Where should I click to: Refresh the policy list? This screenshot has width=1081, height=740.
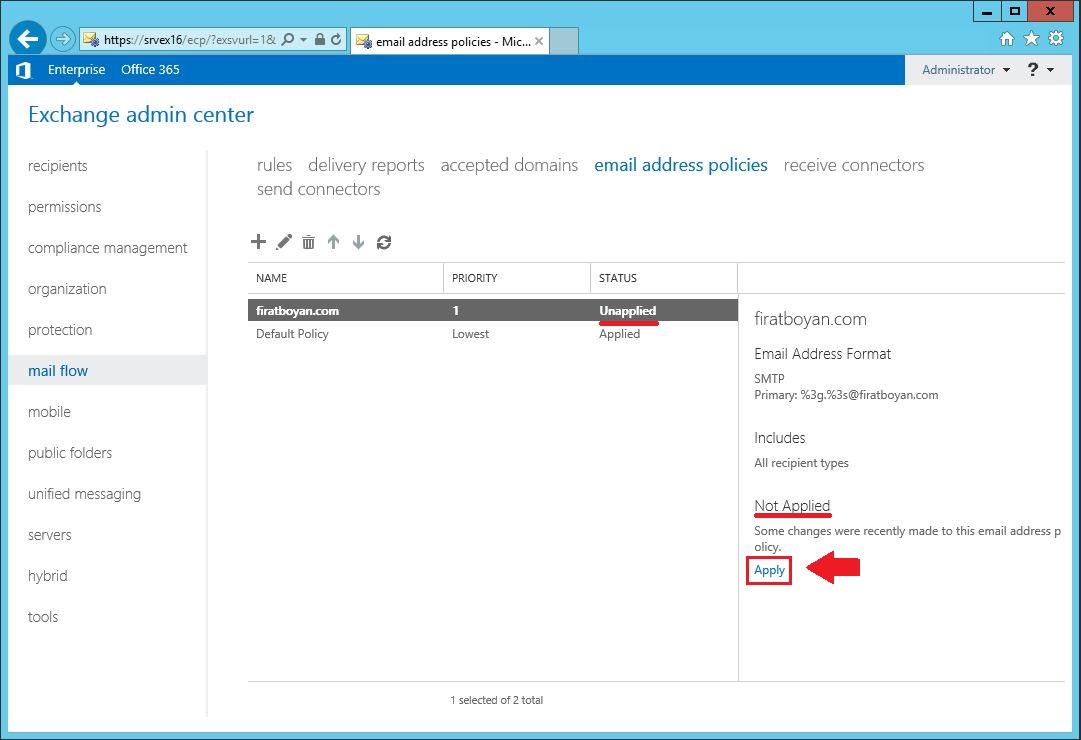coord(384,242)
